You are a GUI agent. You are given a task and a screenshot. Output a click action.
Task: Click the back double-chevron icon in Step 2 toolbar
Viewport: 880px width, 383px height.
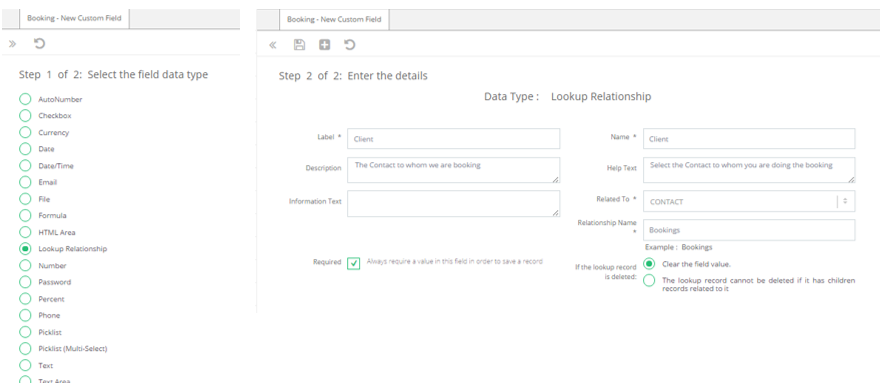(273, 45)
